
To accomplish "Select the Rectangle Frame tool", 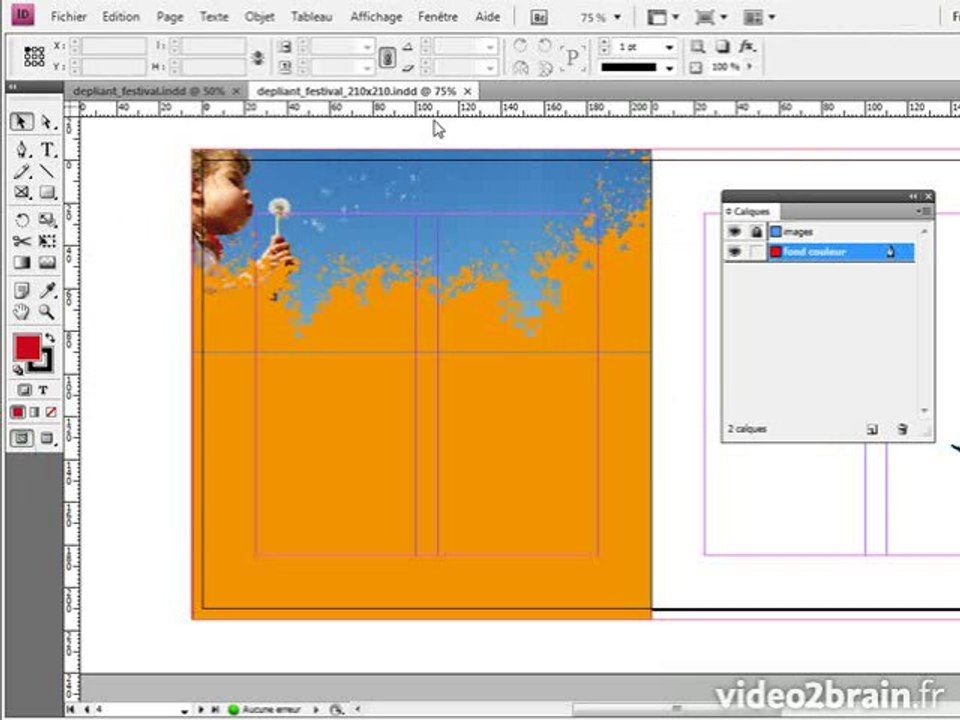I will click(21, 192).
